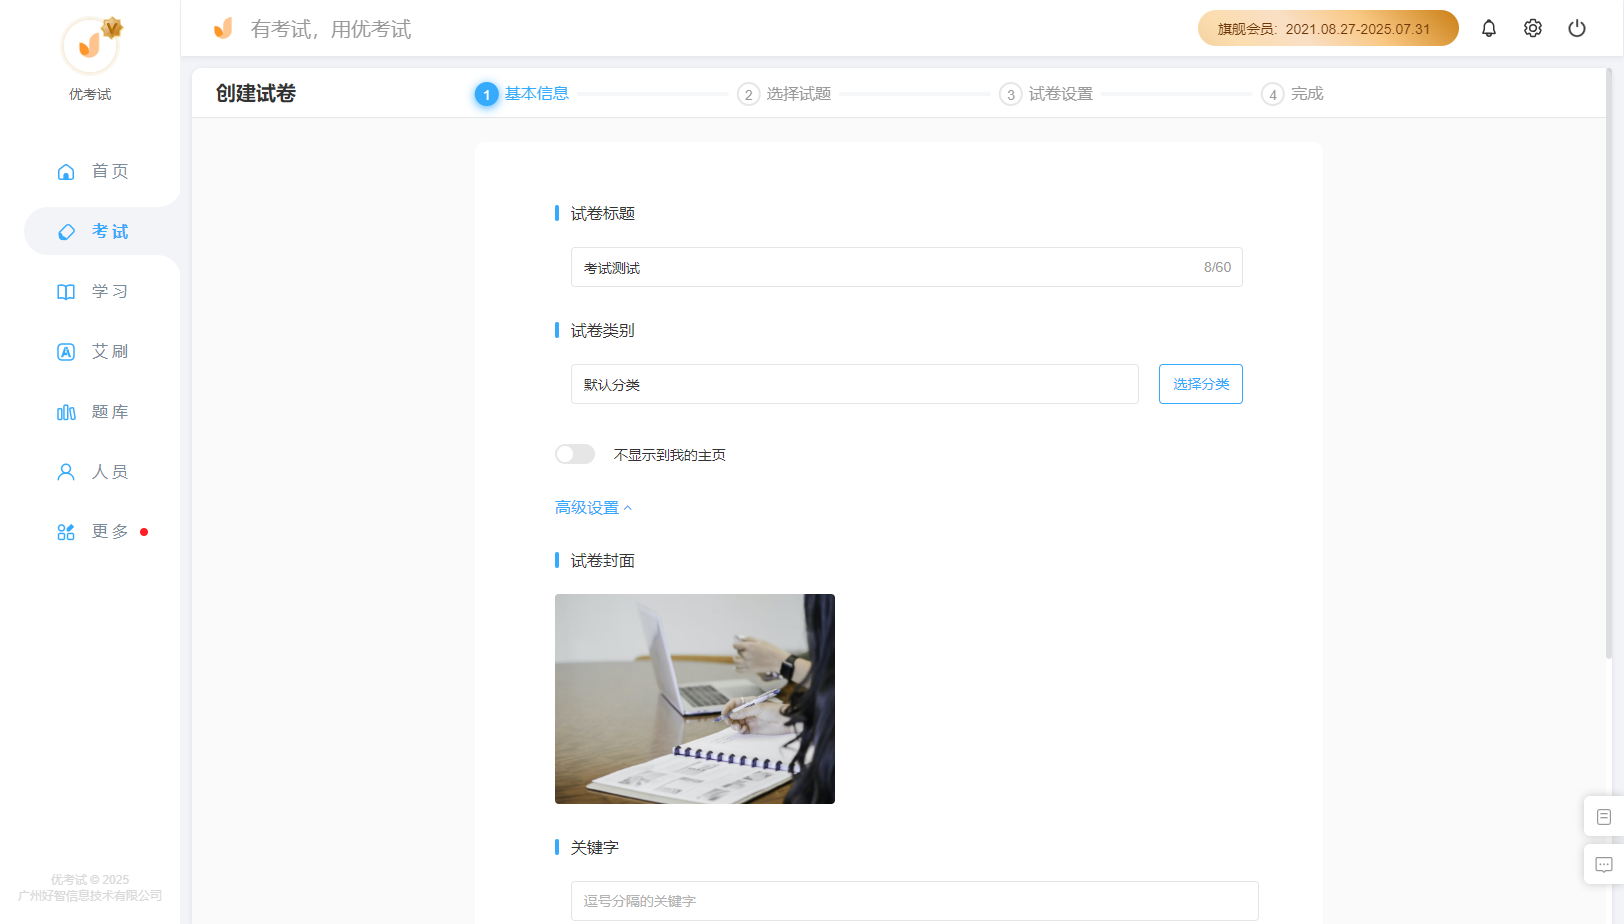Click the orange logo beside the slogan
The height and width of the screenshot is (924, 1624).
(223, 28)
